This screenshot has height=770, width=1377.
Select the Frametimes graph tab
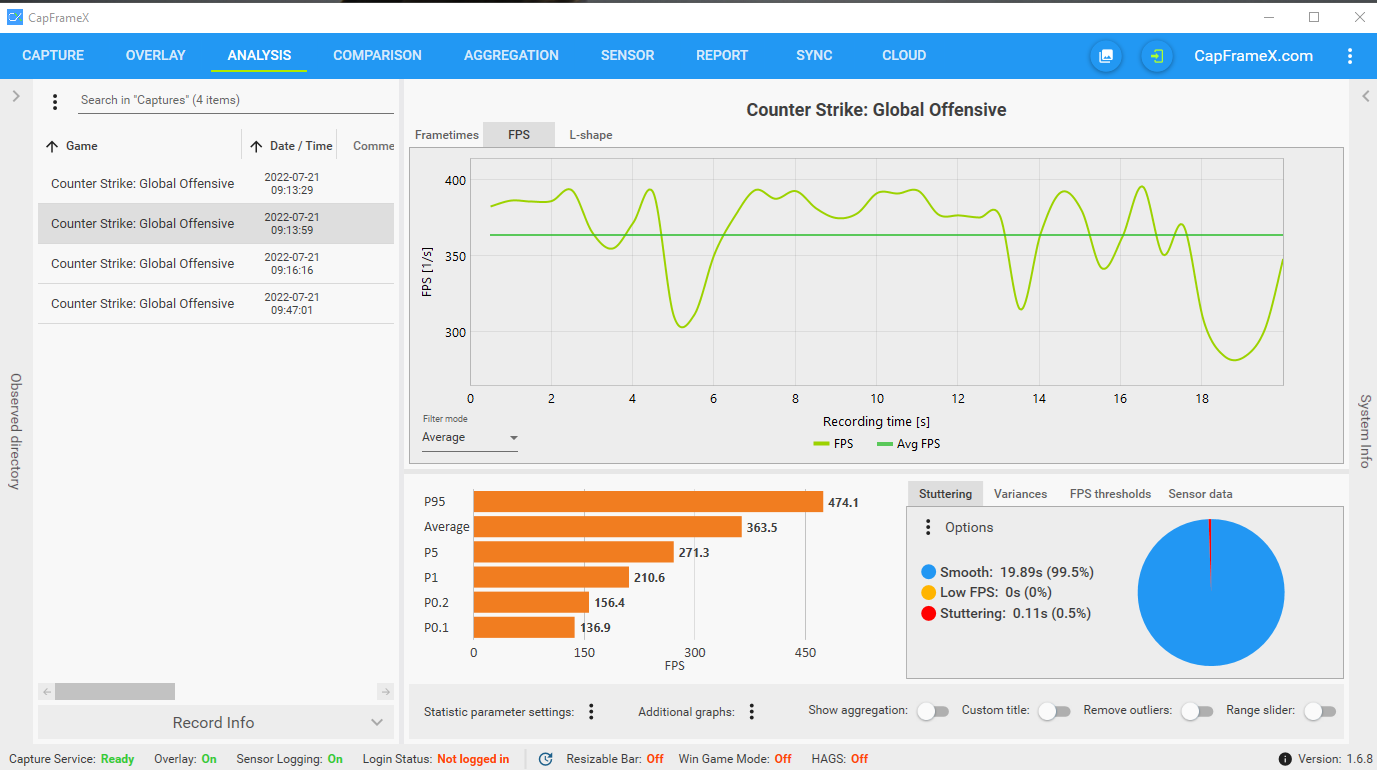(447, 135)
